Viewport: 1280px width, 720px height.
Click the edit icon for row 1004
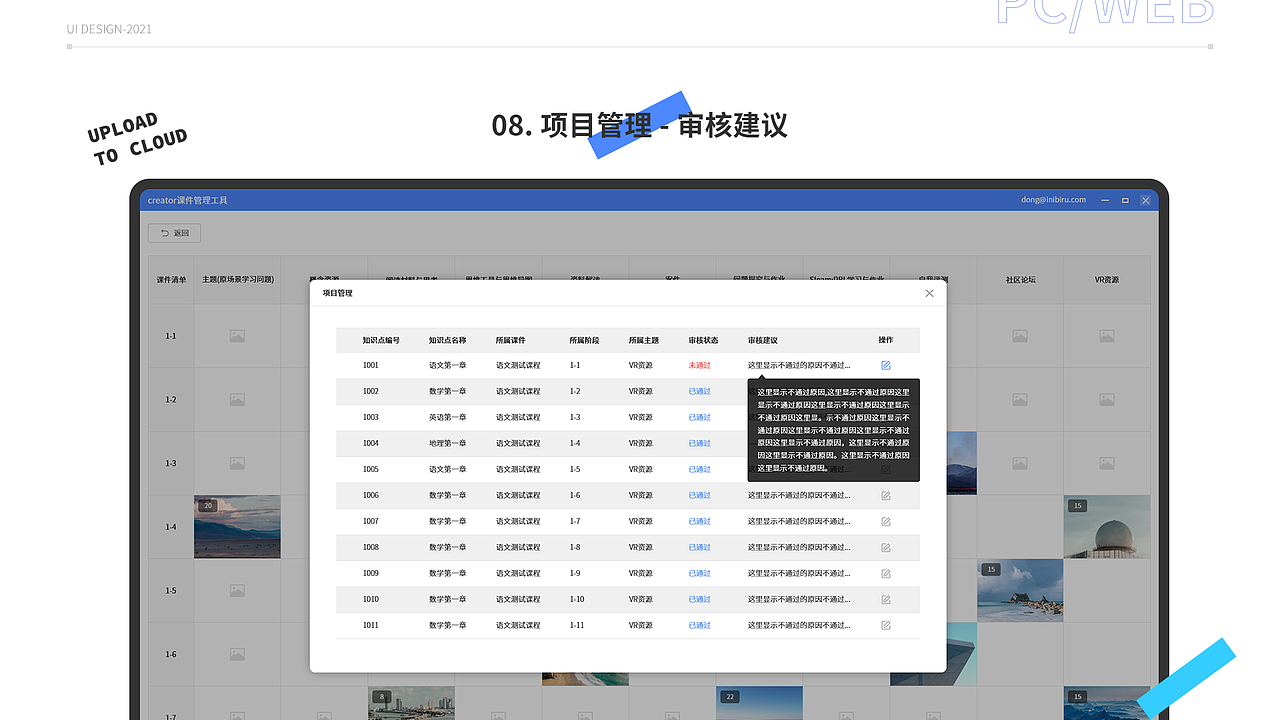(x=885, y=443)
